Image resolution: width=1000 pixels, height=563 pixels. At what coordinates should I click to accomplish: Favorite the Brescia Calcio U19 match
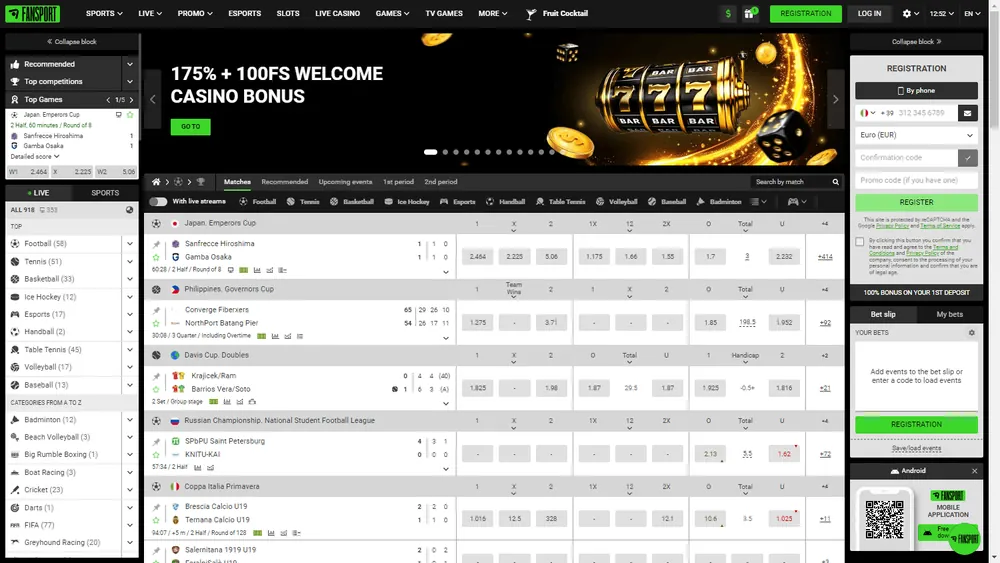click(156, 520)
